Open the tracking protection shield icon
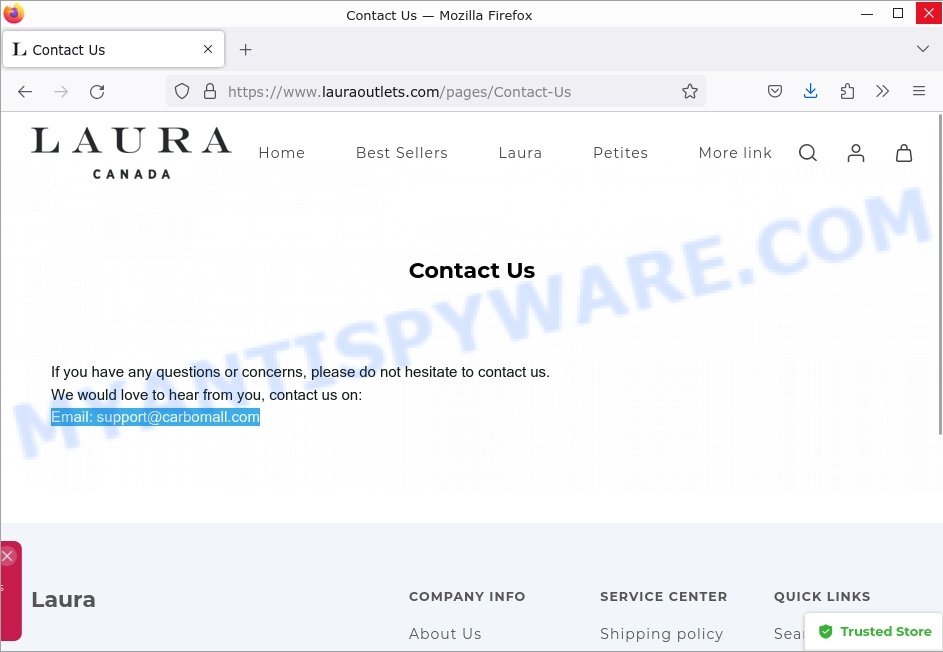 click(x=182, y=91)
